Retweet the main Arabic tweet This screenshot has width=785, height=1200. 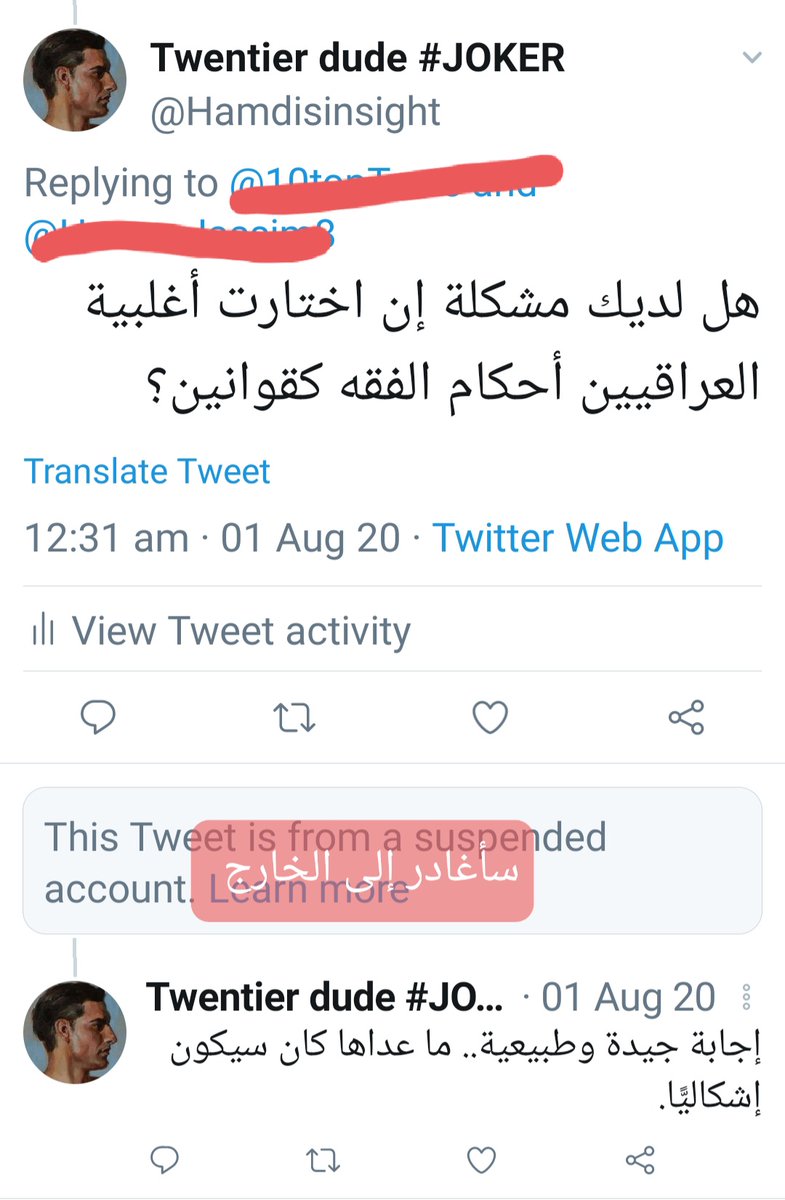point(294,717)
